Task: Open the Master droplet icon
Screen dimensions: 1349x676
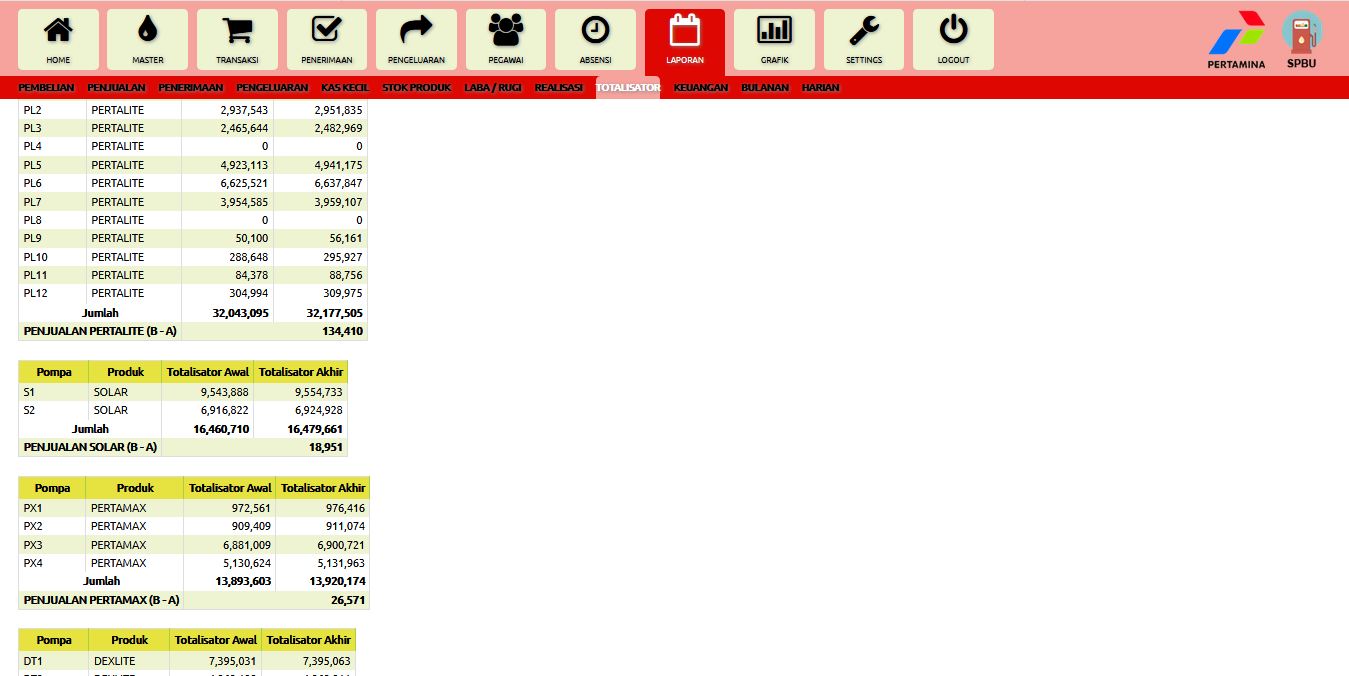Action: (x=148, y=31)
